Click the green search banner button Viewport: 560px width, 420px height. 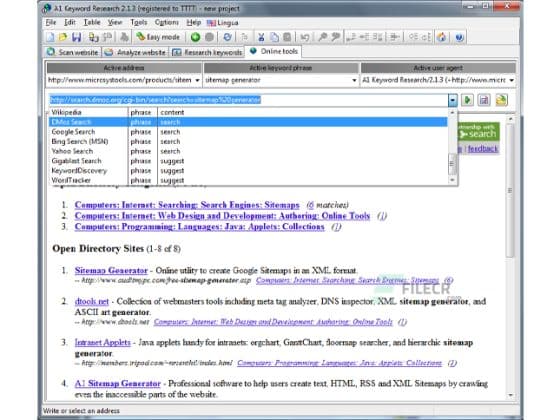479,132
